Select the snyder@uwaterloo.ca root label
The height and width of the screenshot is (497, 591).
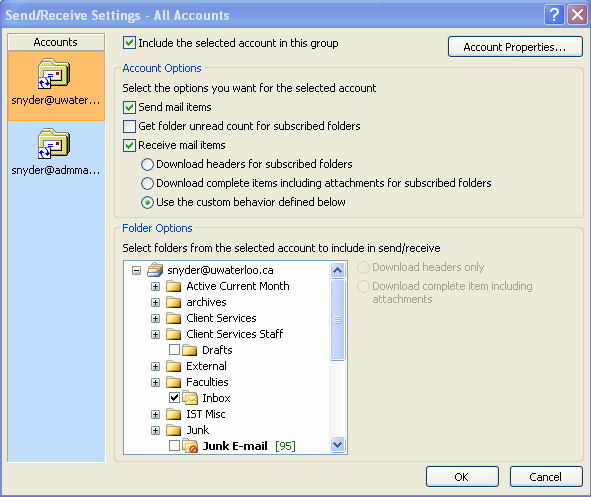(220, 270)
